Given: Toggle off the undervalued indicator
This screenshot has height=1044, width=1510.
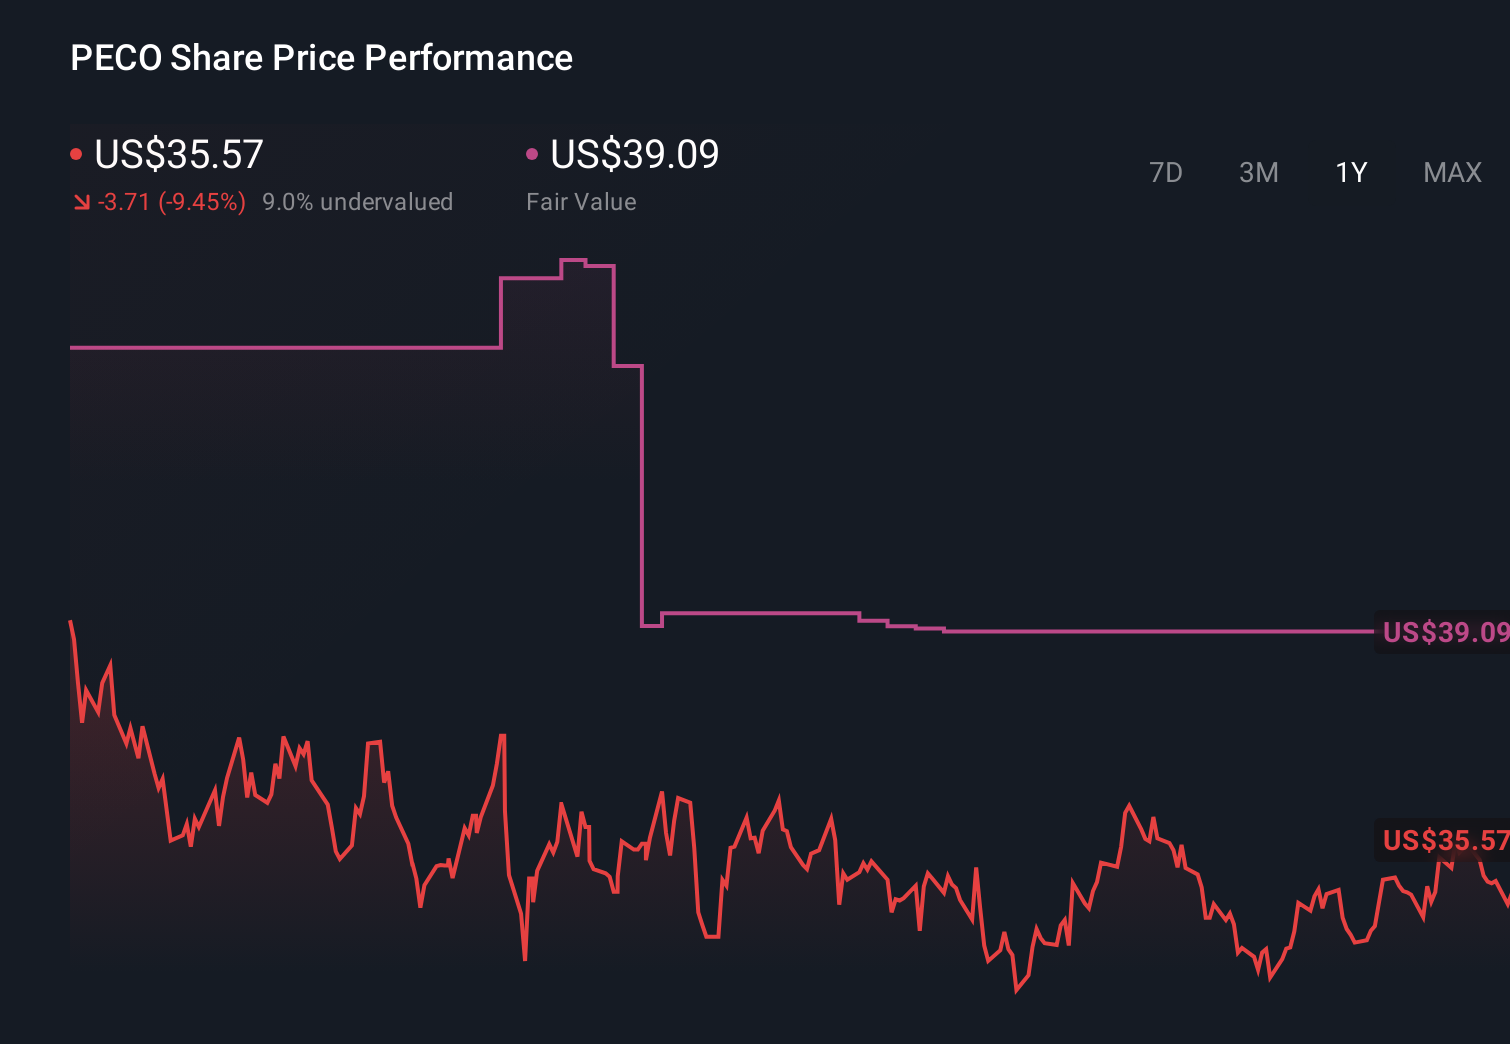Looking at the screenshot, I should coord(358,201).
